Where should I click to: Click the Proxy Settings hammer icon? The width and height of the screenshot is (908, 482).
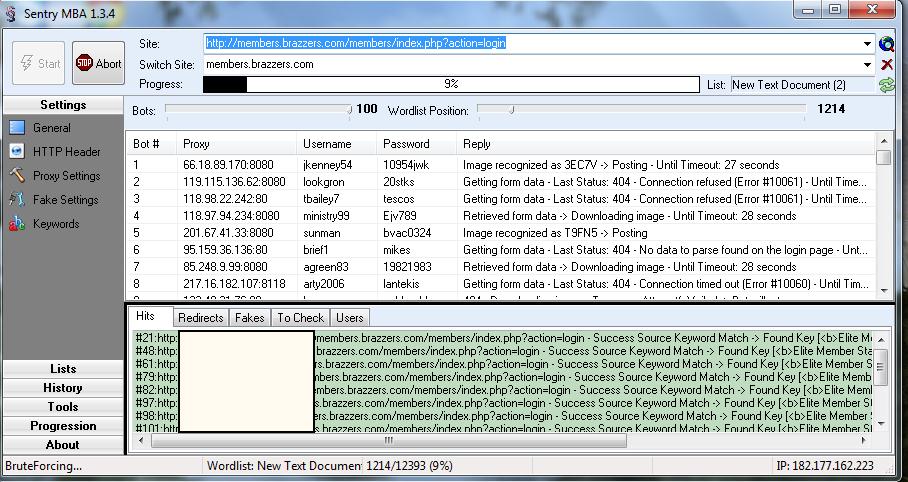tap(17, 175)
